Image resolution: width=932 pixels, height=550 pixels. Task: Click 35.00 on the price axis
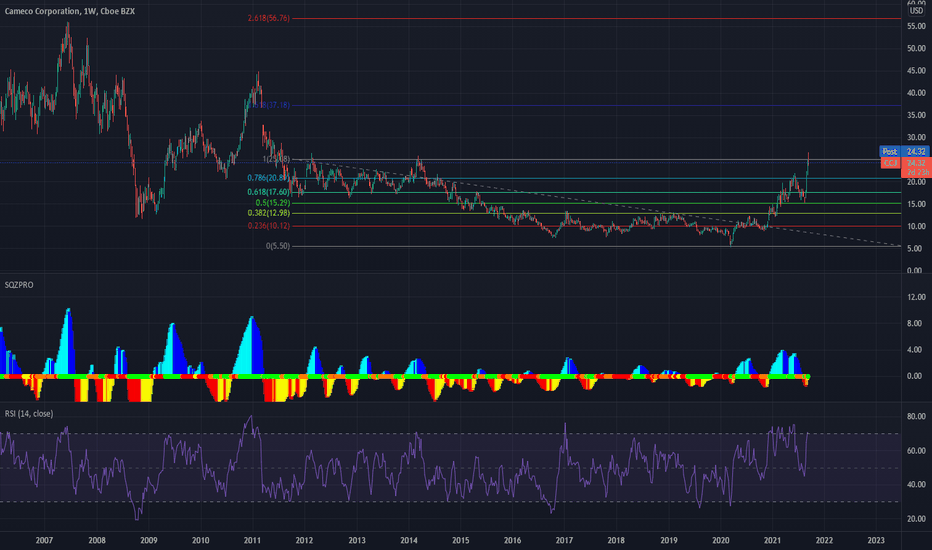(x=916, y=115)
